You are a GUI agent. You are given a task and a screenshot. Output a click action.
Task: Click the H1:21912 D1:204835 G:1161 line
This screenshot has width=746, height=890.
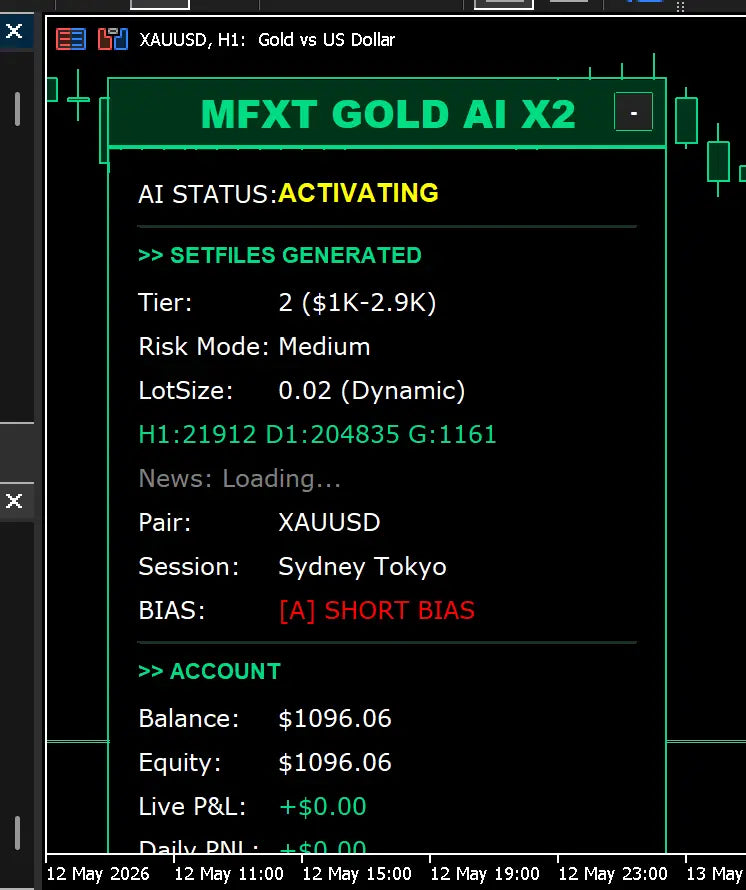pos(317,434)
